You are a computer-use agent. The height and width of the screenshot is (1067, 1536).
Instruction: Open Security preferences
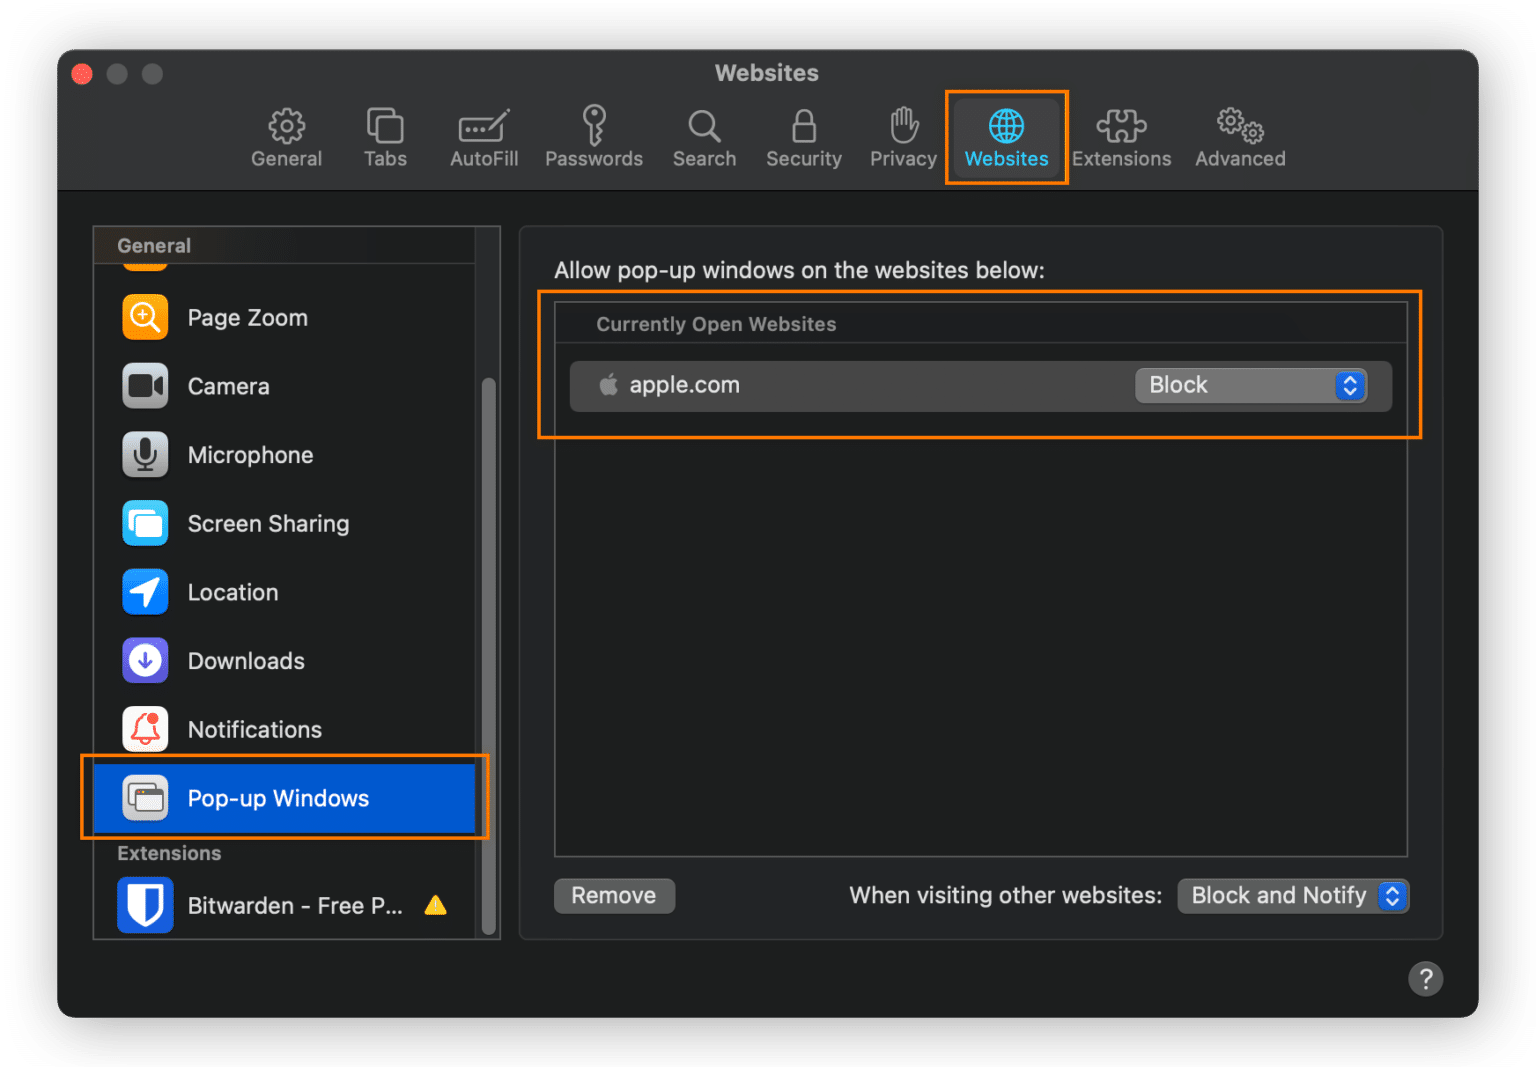[x=803, y=137]
